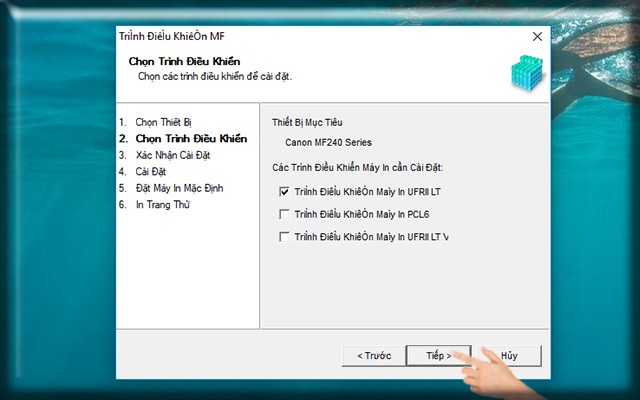Click the Tiếp > next button
The height and width of the screenshot is (400, 640).
click(x=439, y=356)
